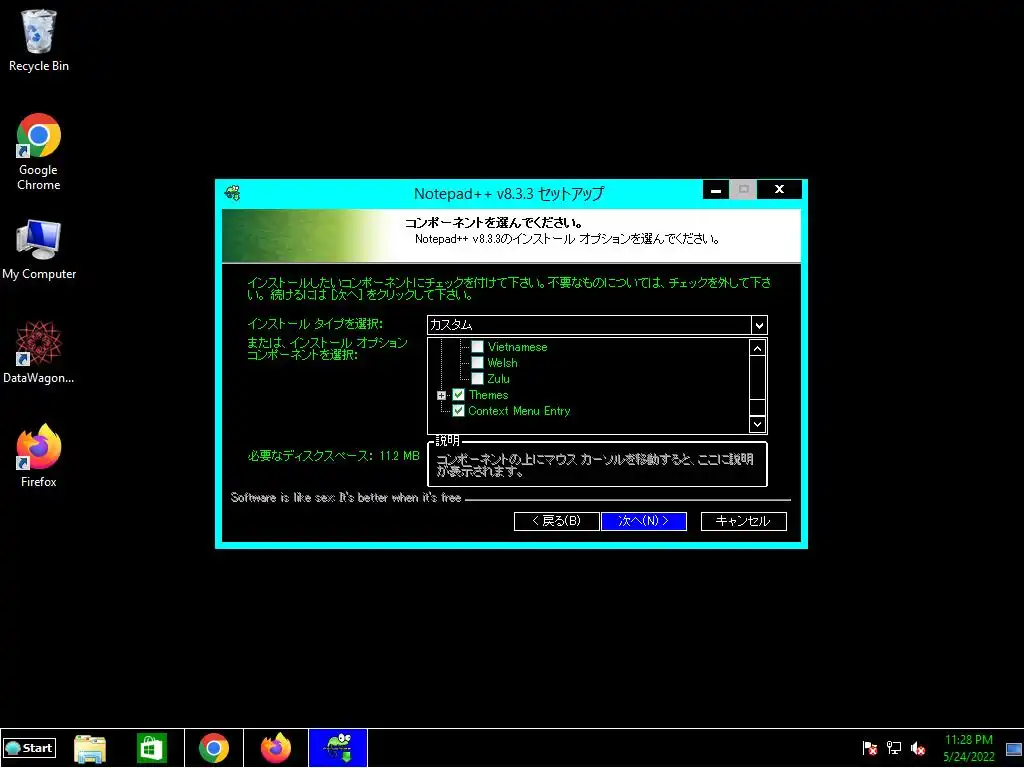Select the Google Chrome desktop shortcut
This screenshot has height=768, width=1024.
click(x=39, y=152)
